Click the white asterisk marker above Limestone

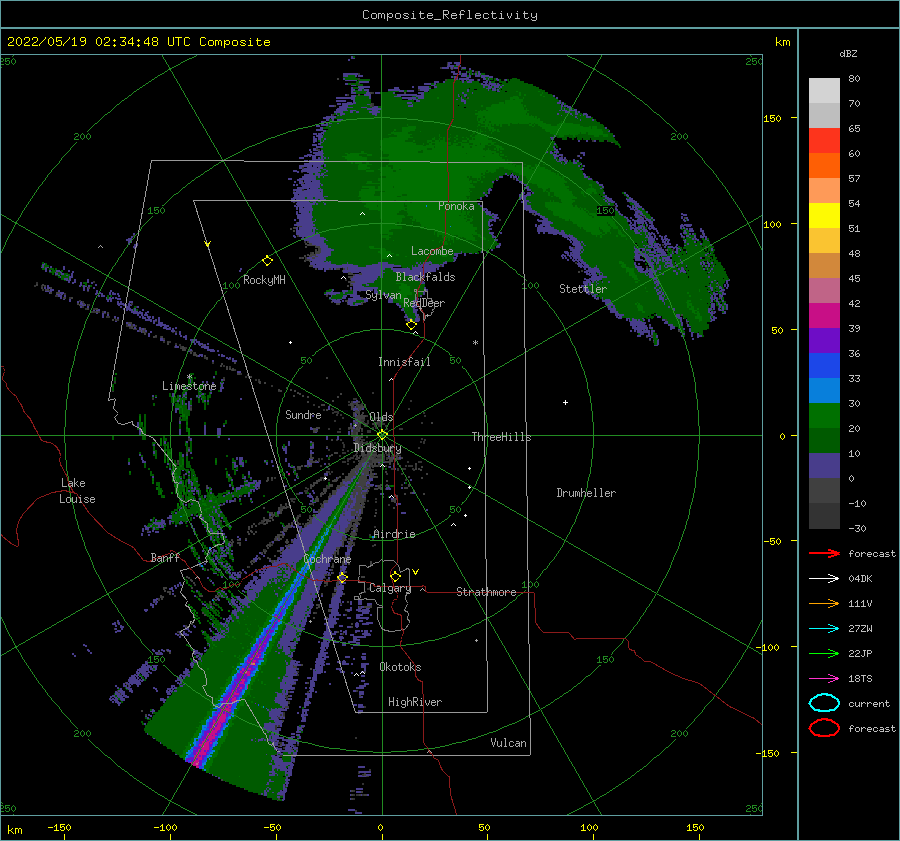pyautogui.click(x=189, y=377)
